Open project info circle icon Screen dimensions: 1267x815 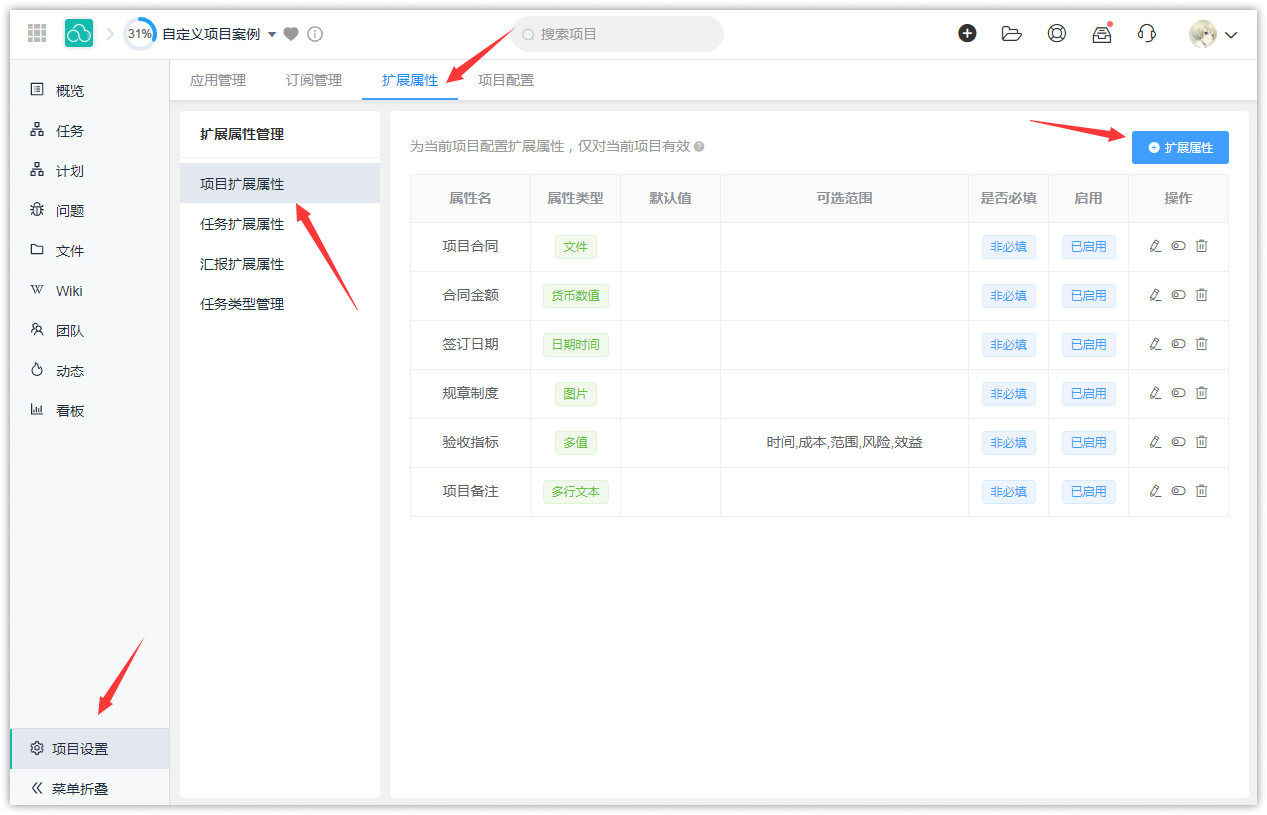315,34
